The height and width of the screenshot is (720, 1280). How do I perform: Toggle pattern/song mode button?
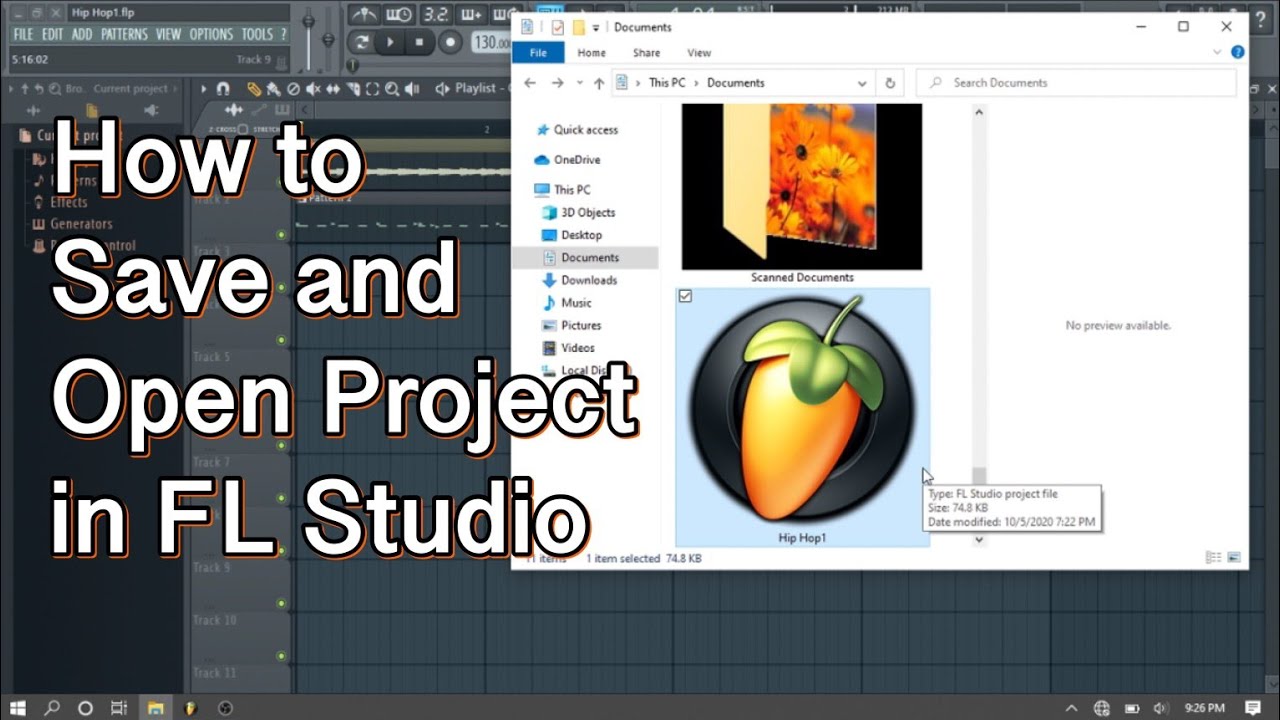click(362, 42)
